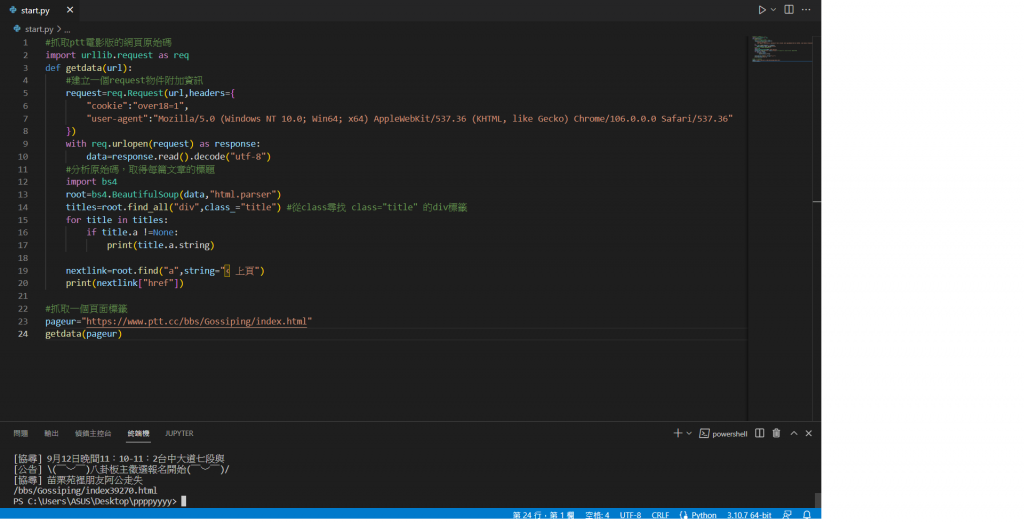
Task: Click 'data=response.read().decode("utf-8")' line
Action: [x=178, y=157]
